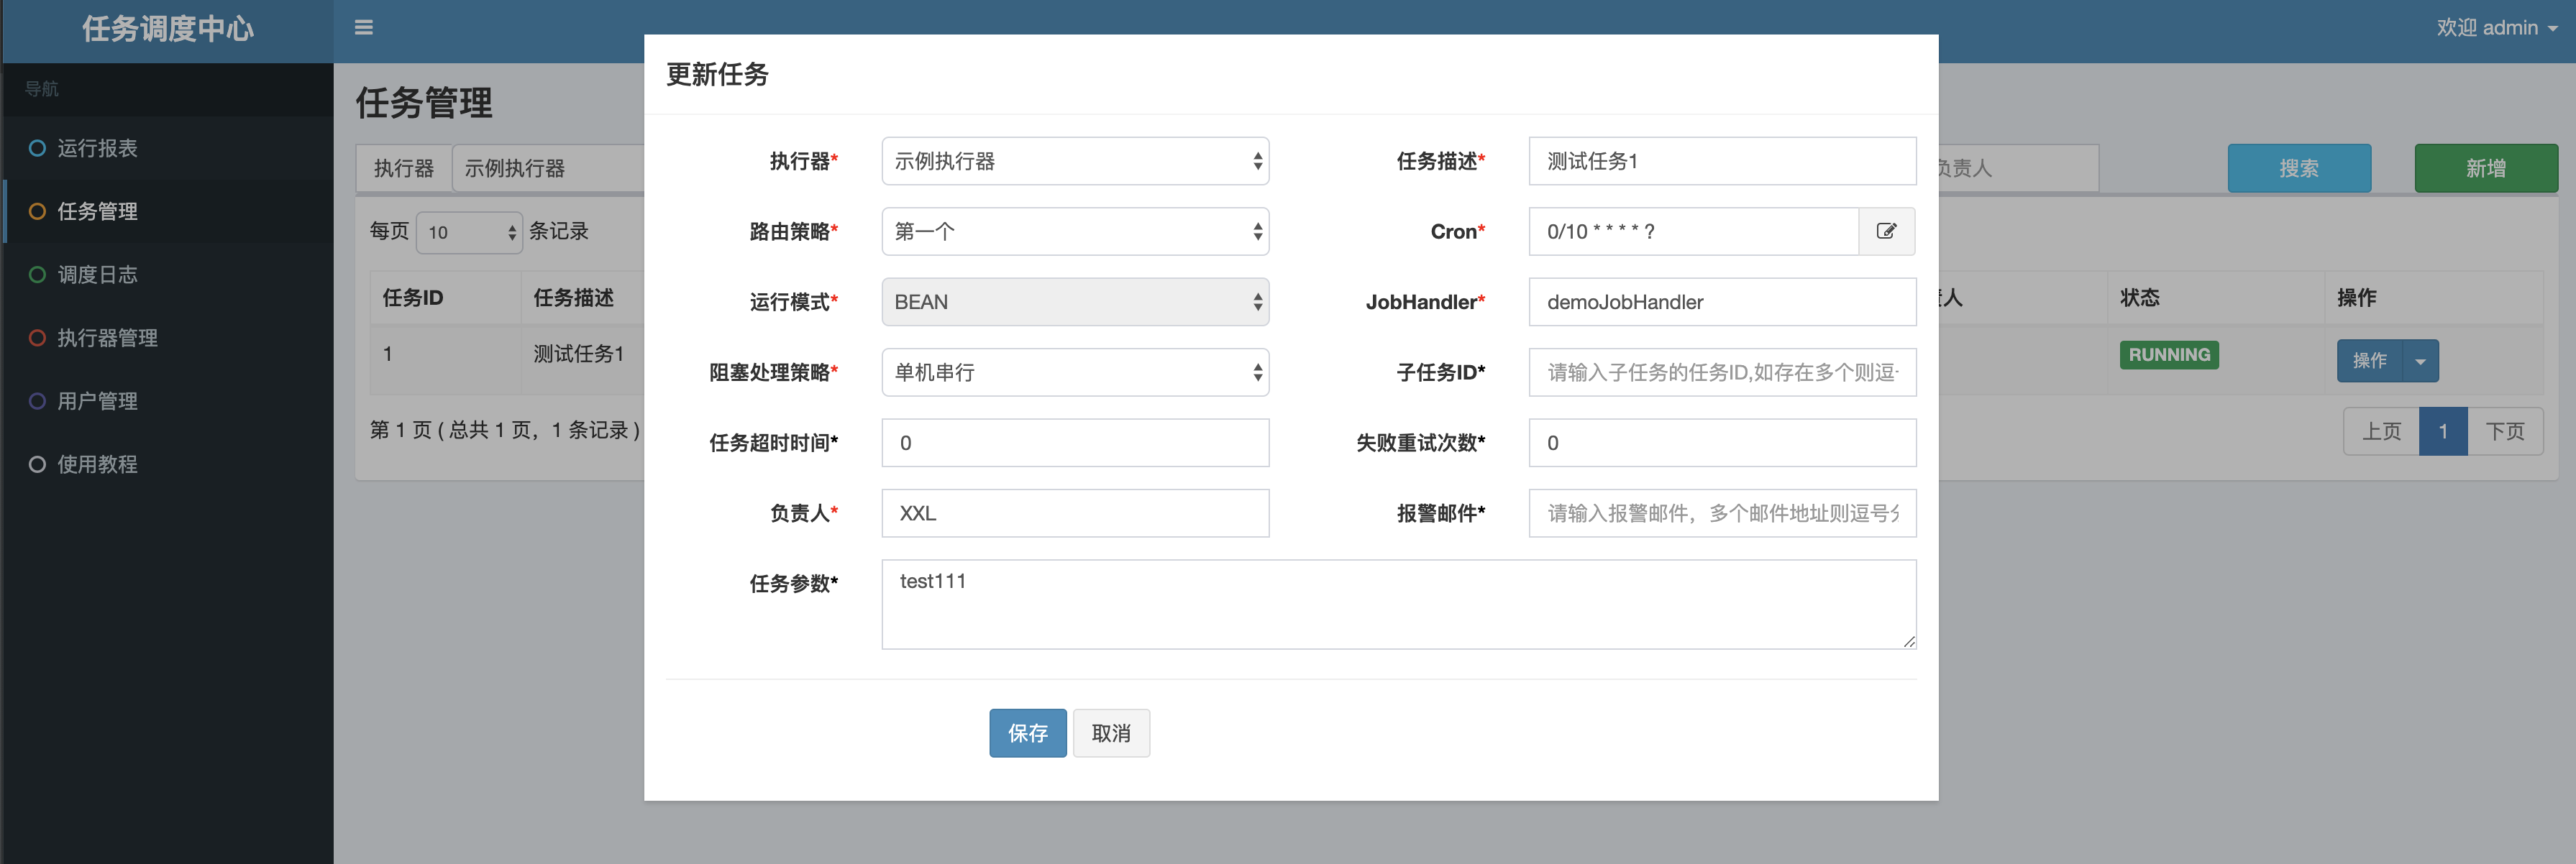The image size is (2576, 864).
Task: Toggle the hamburger sidebar menu icon
Action: pyautogui.click(x=364, y=28)
